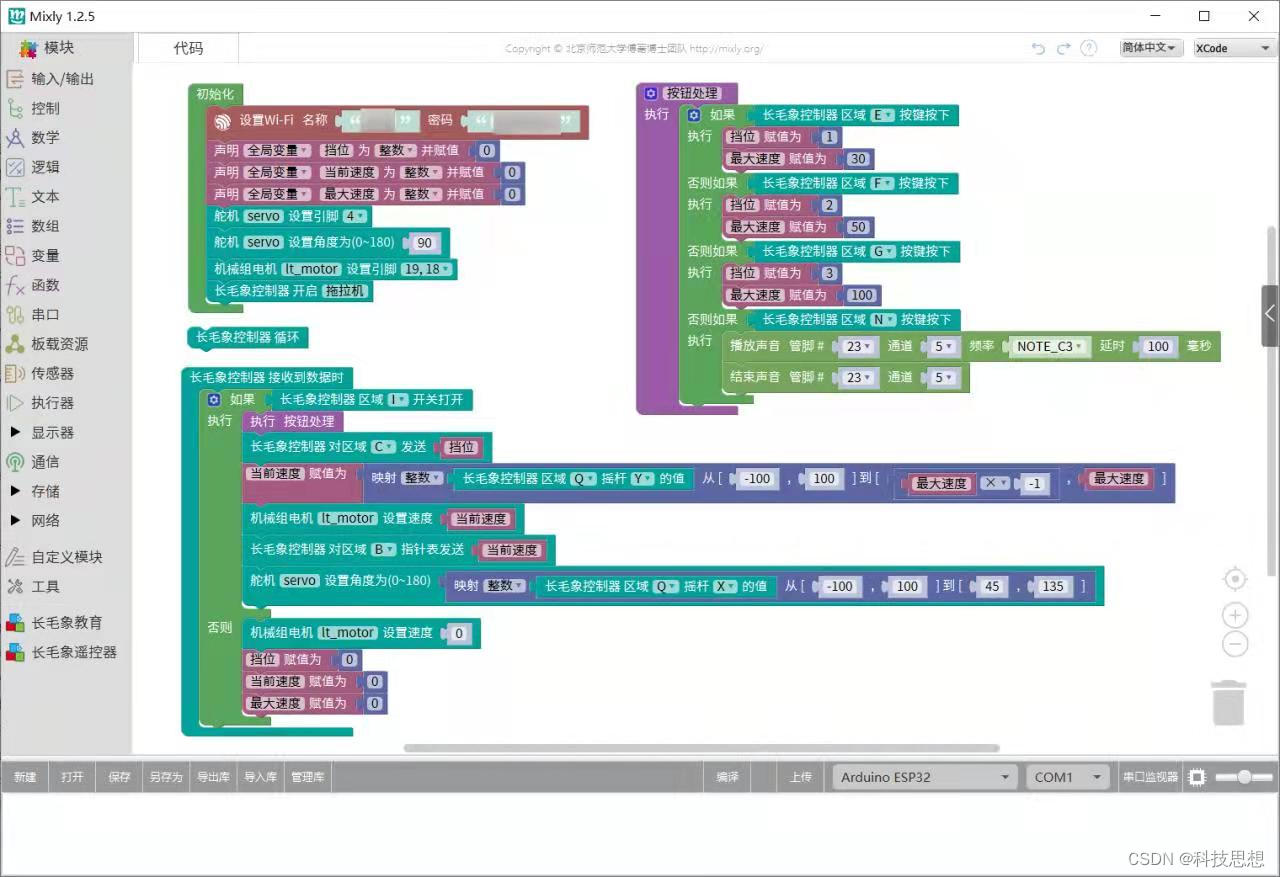
Task: Zoom out with the minus icon
Action: point(1236,645)
